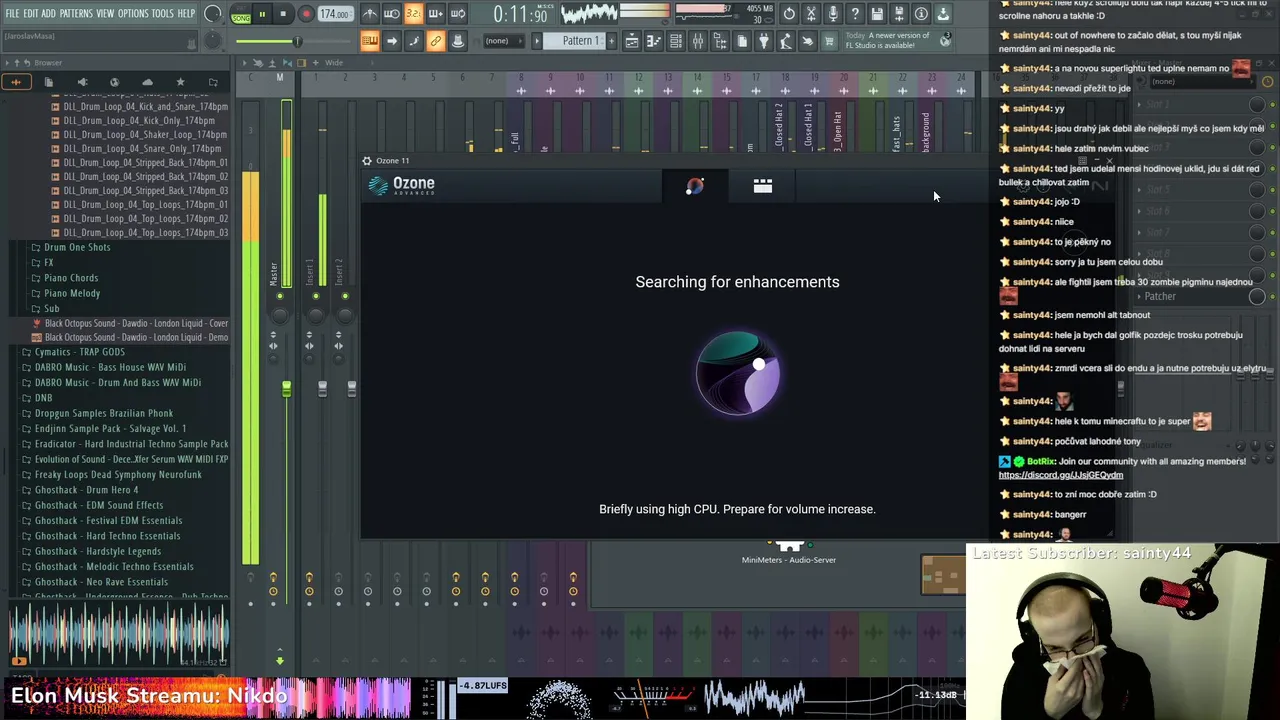Click the export/render download icon
Image resolution: width=1280 pixels, height=720 pixels.
[x=943, y=14]
